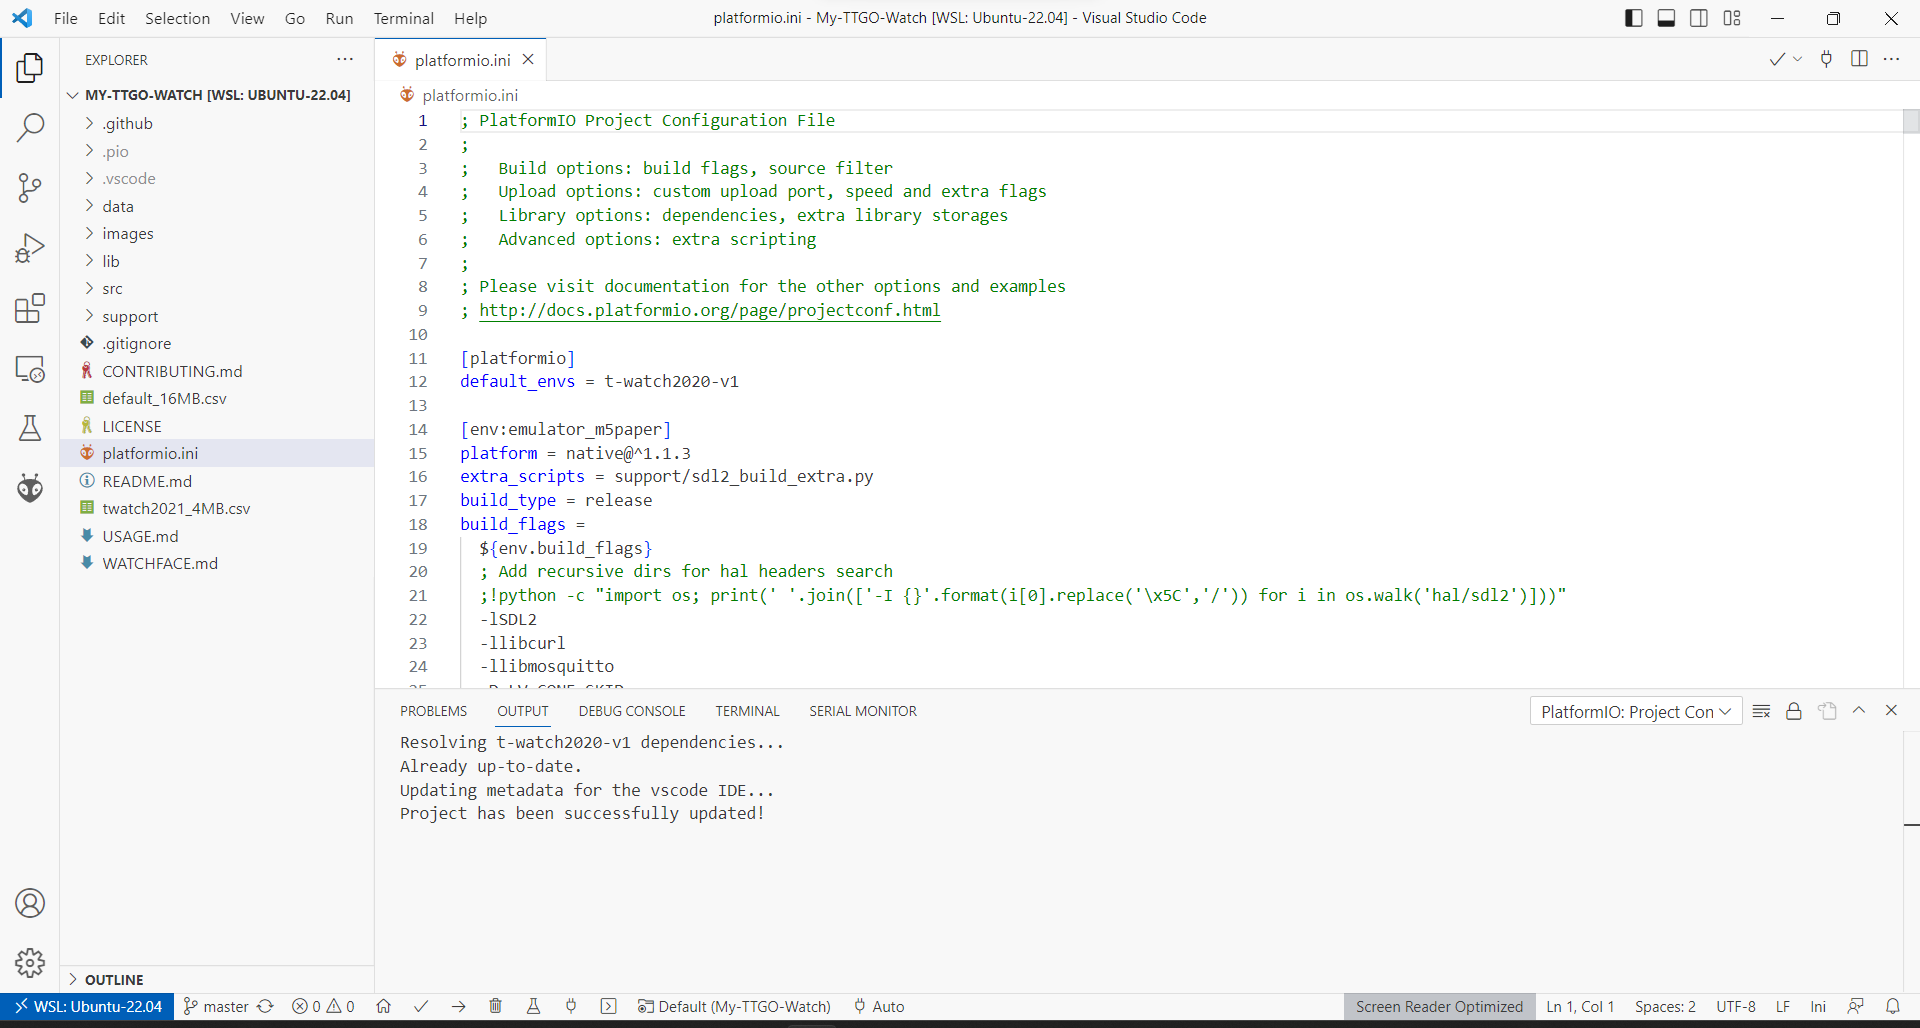This screenshot has height=1028, width=1920.
Task: Select the twatch2021_4MB.csv file
Action: tap(176, 508)
